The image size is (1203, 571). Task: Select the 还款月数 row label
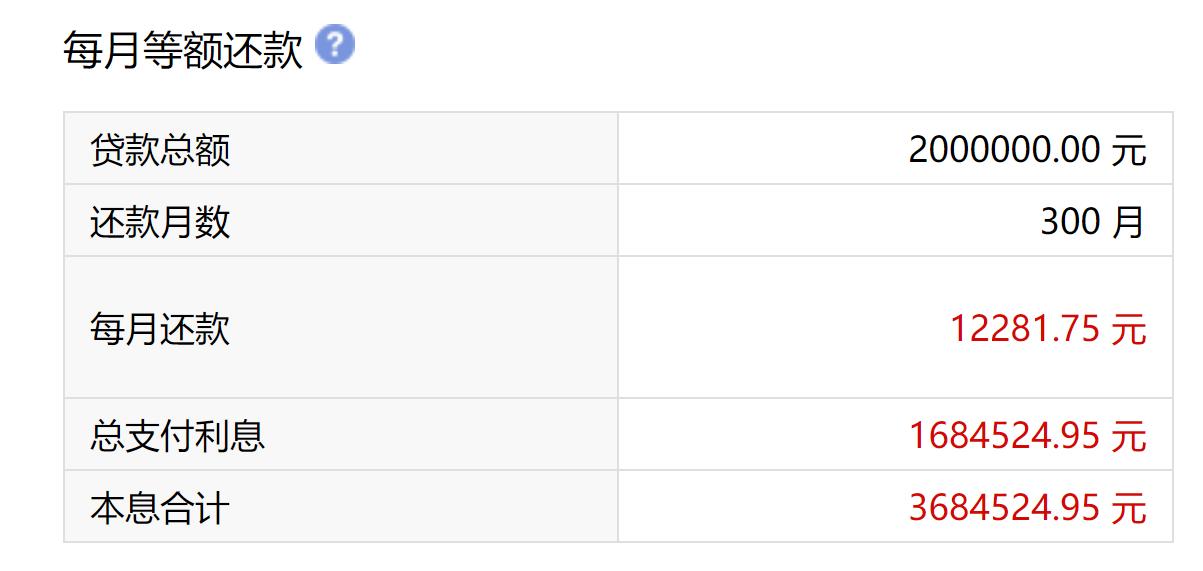pyautogui.click(x=160, y=221)
